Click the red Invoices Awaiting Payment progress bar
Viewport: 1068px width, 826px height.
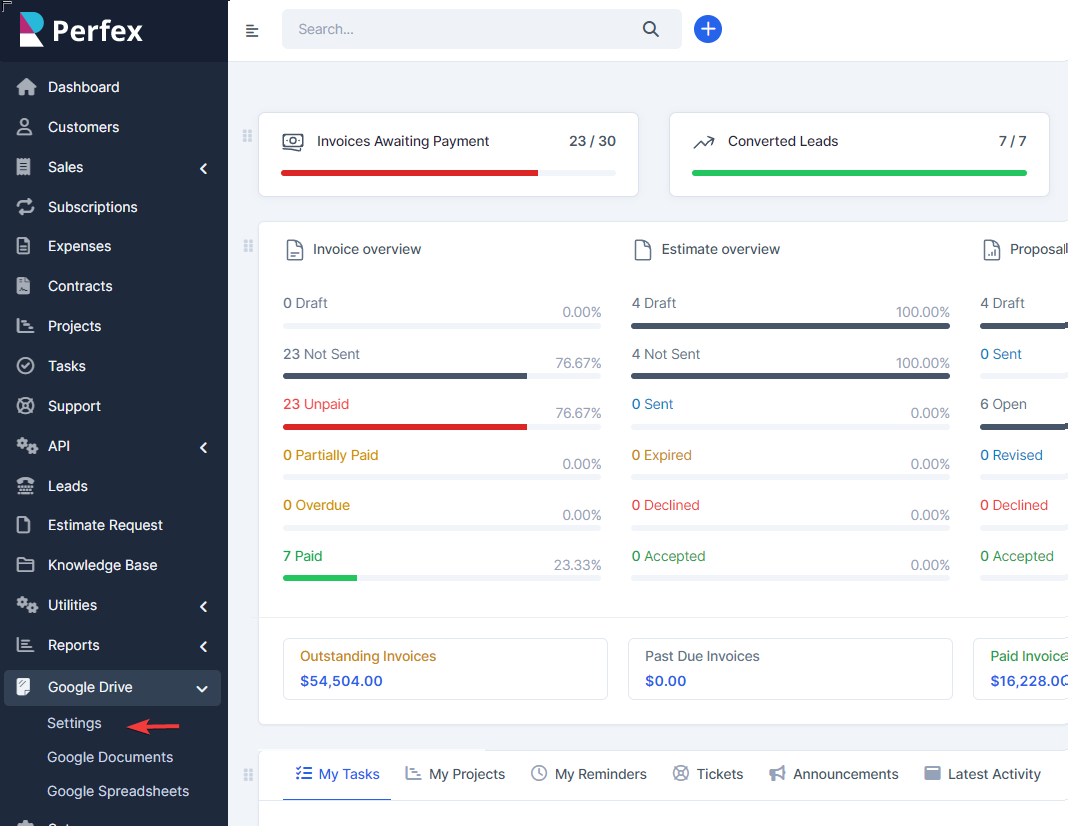click(x=410, y=173)
